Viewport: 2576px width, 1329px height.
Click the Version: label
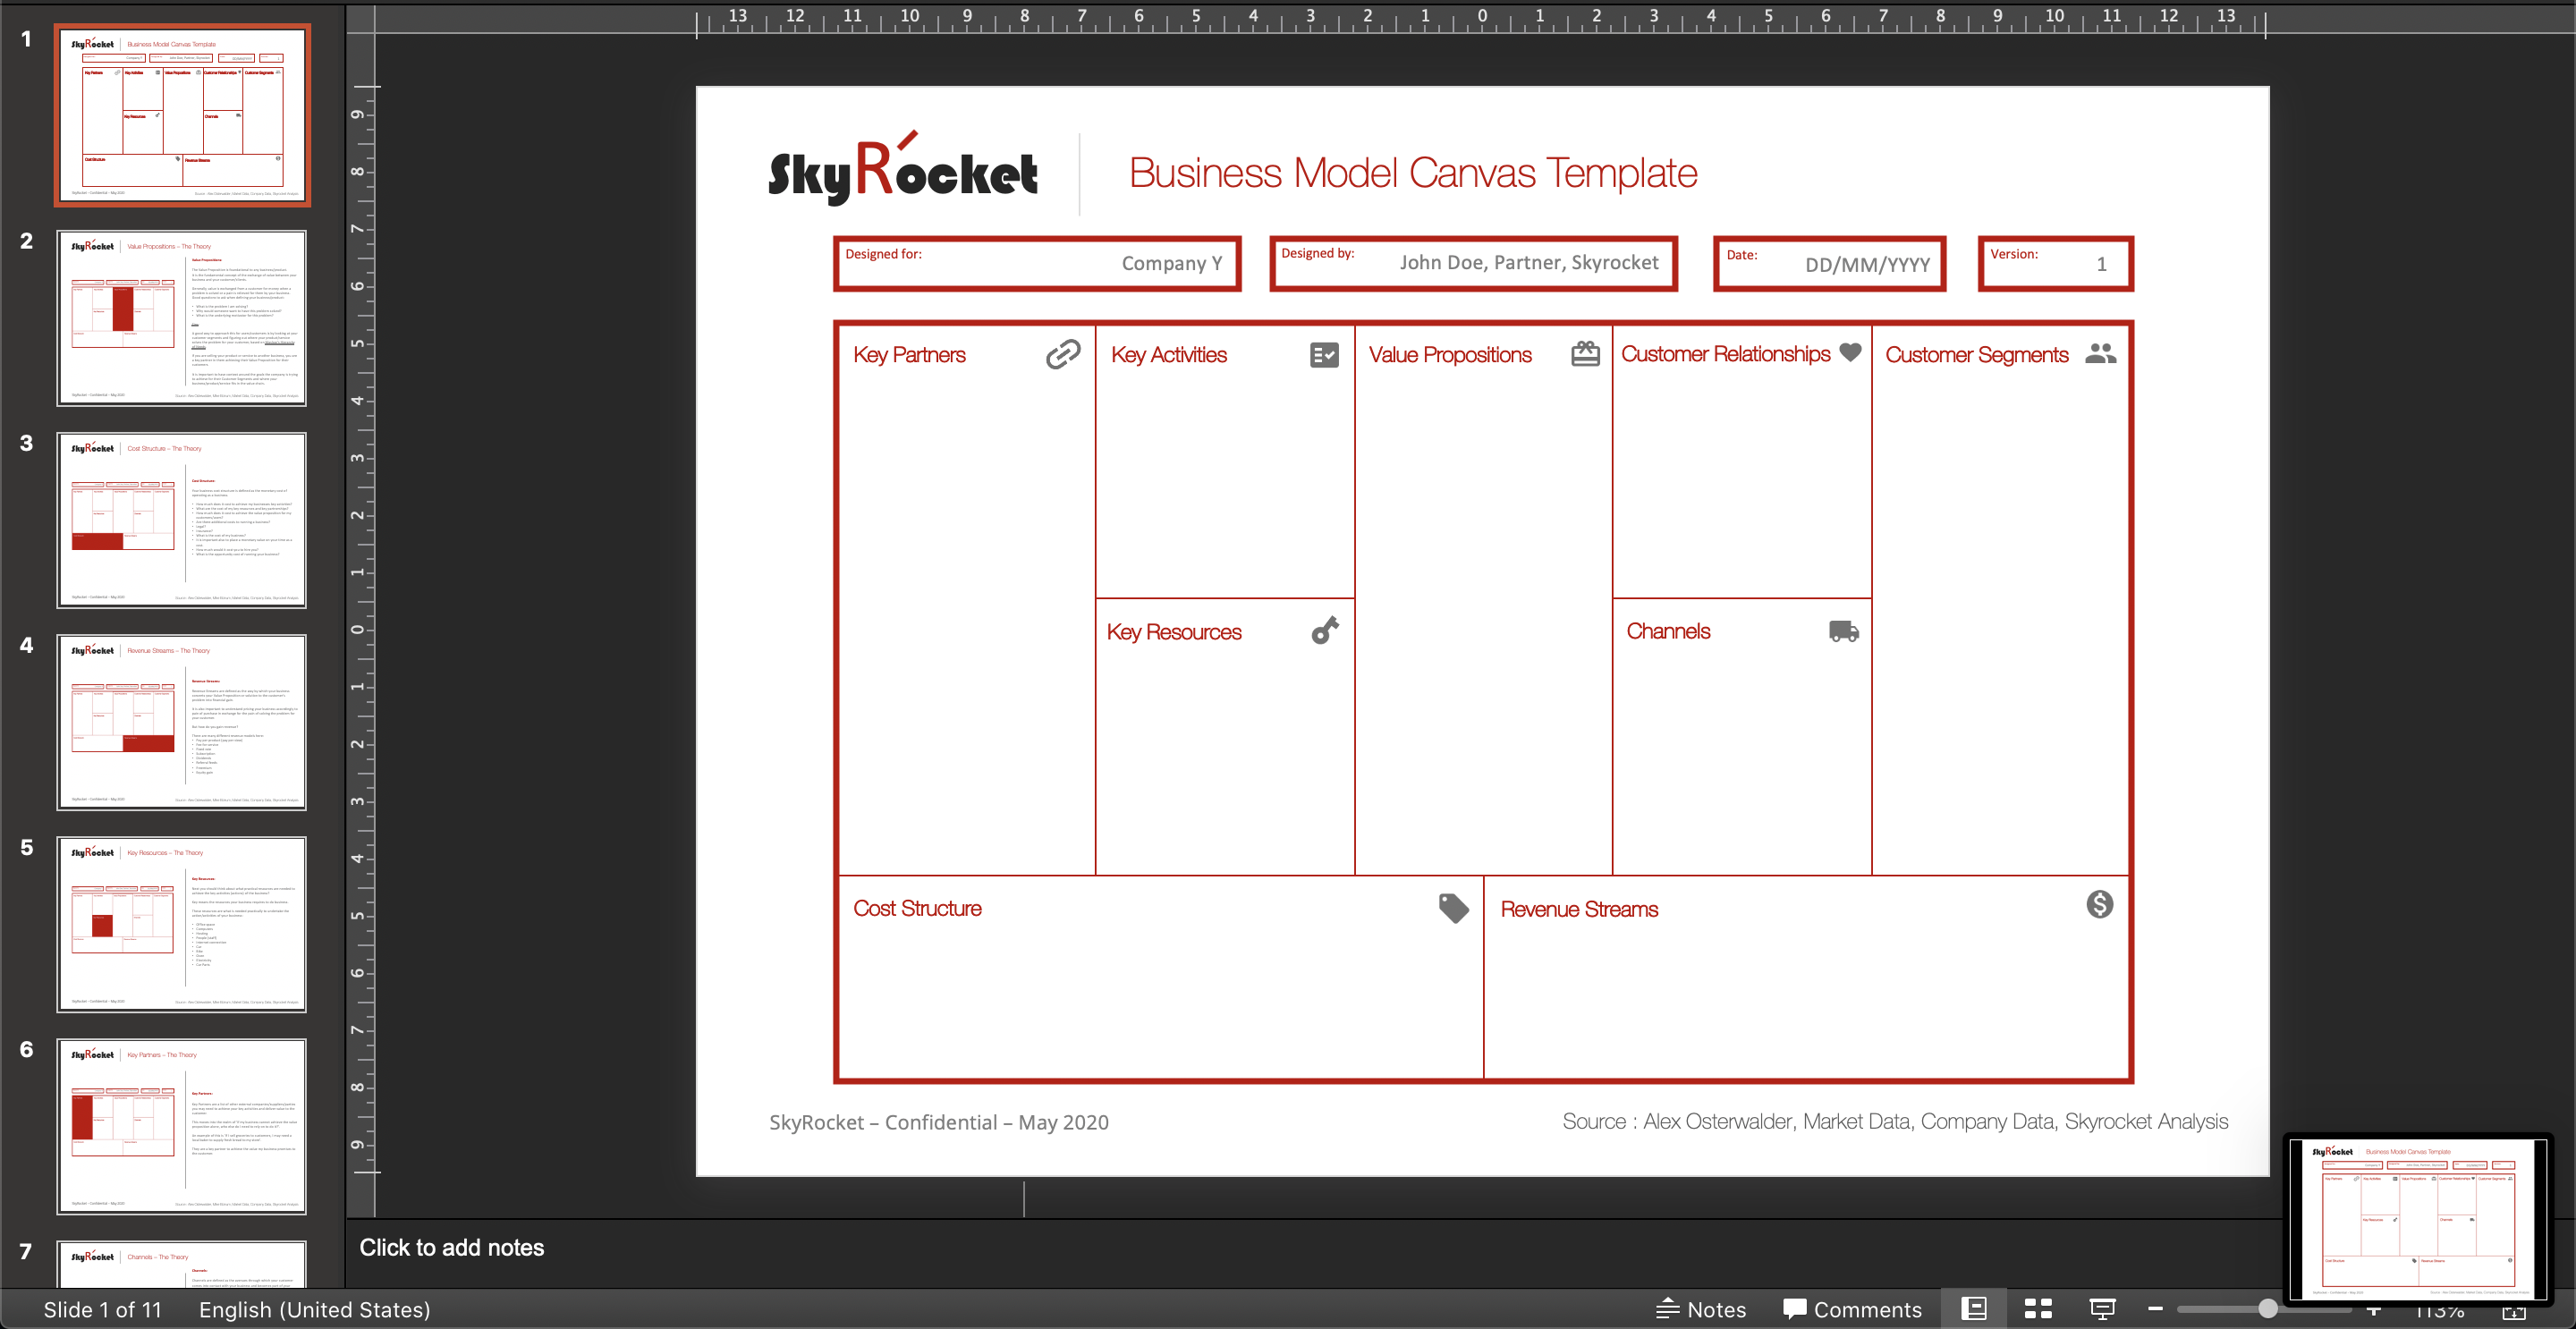[2013, 254]
